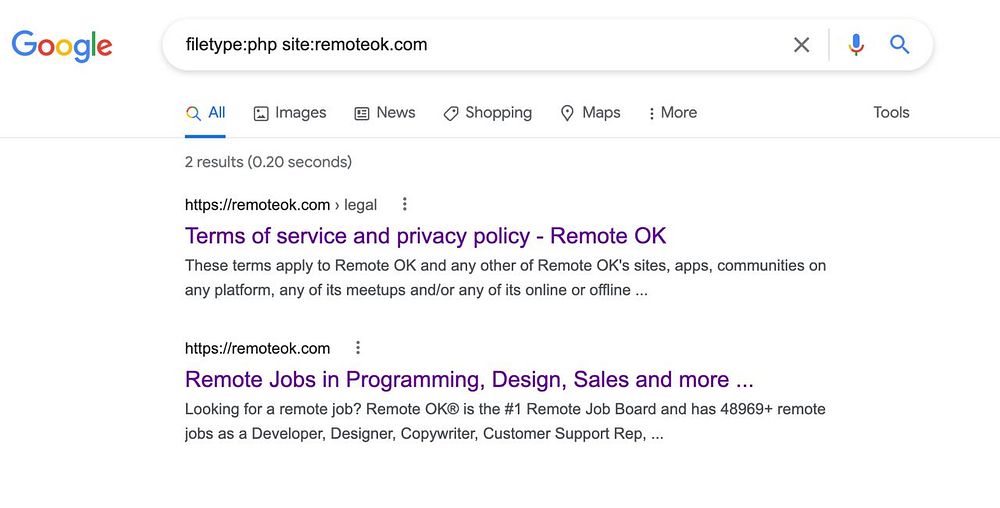Screen dimensions: 1000x508
Task: Click the remoteok.com › legal breadcrumb URL
Action: pyautogui.click(x=281, y=205)
